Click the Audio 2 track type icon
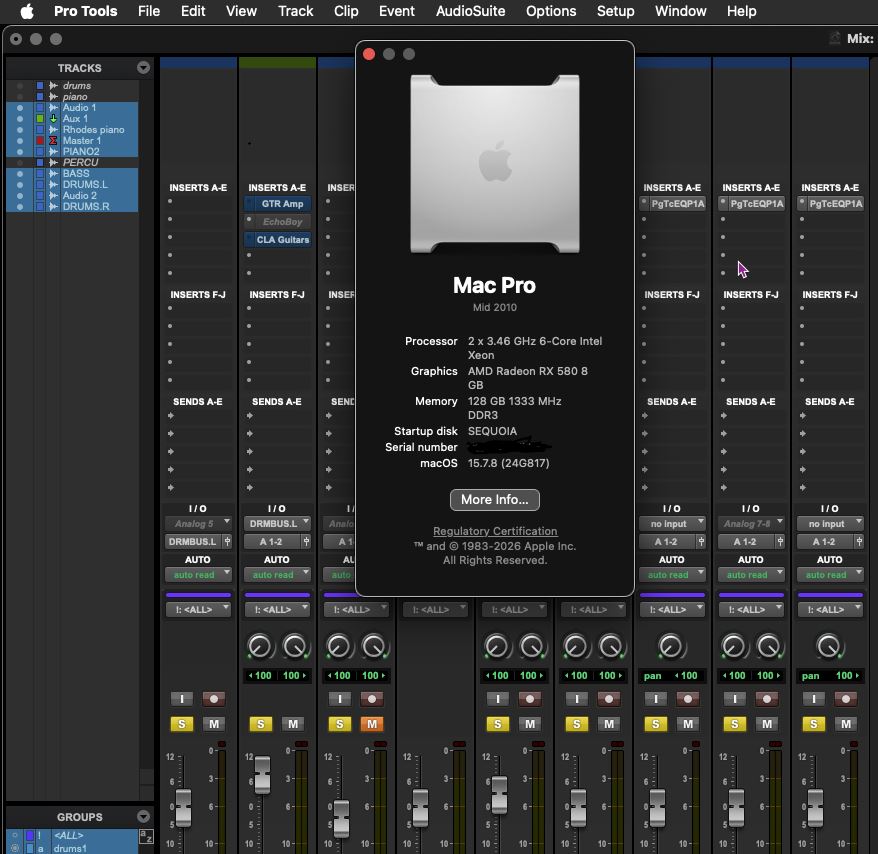 click(x=53, y=195)
